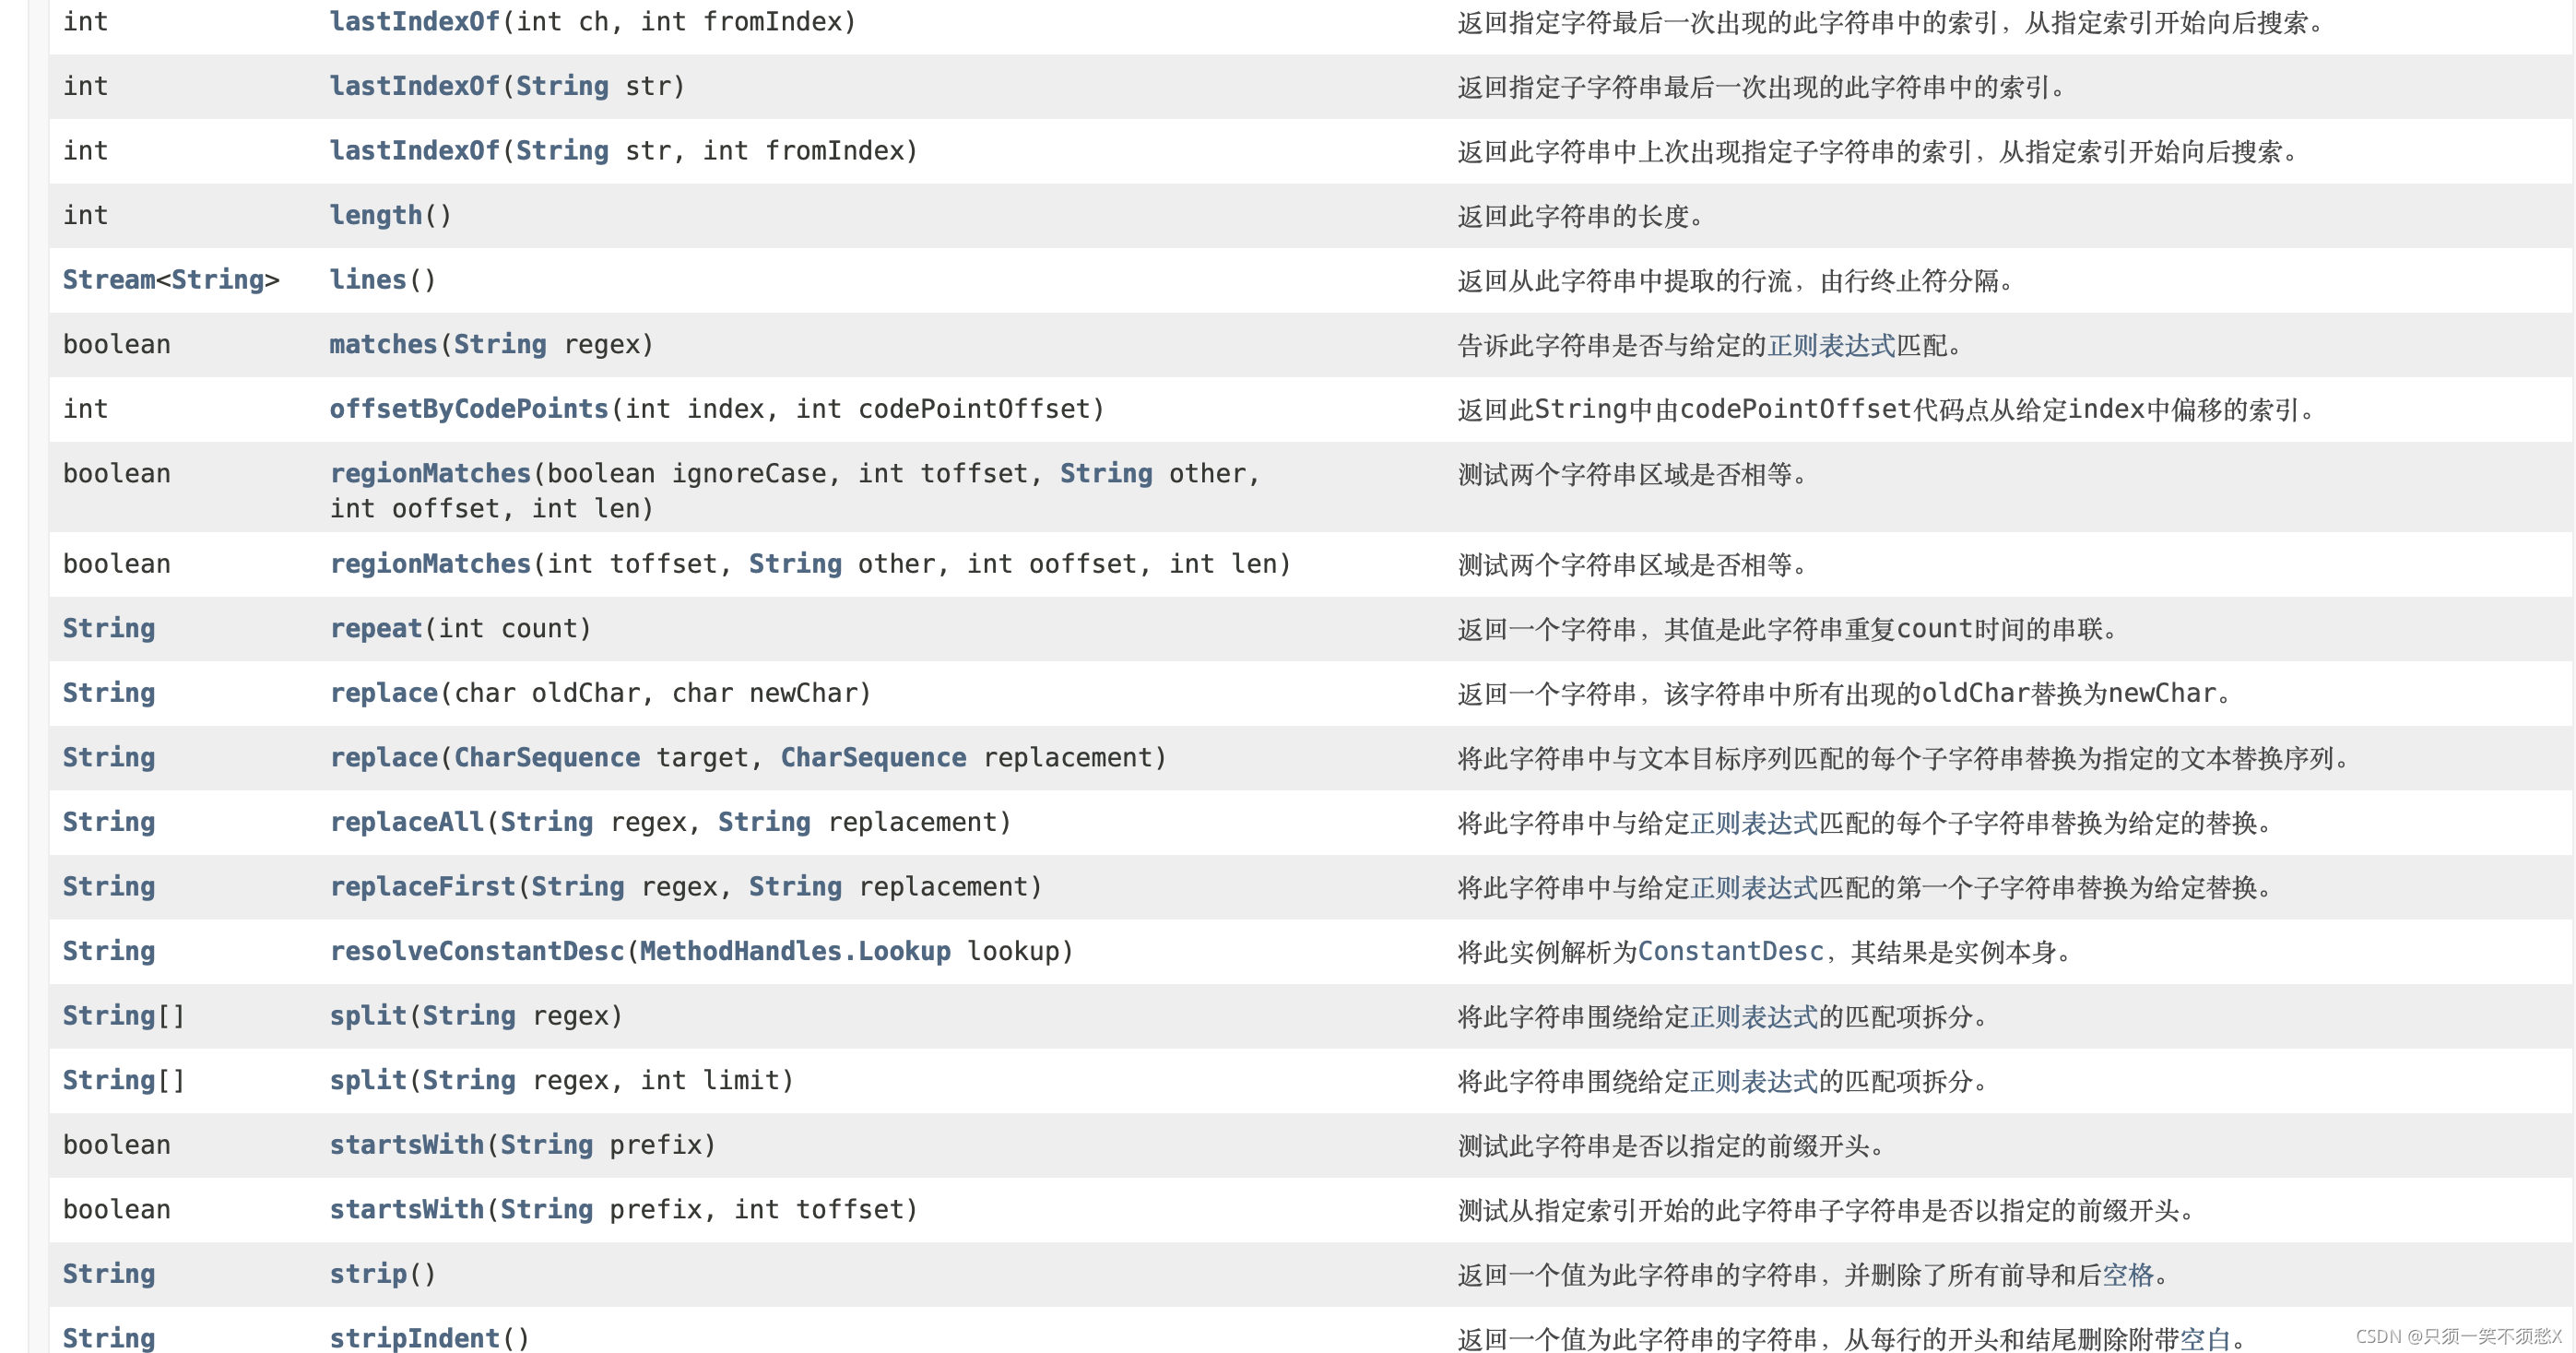Open the strip() method link
The image size is (2576, 1353).
pyautogui.click(x=367, y=1274)
